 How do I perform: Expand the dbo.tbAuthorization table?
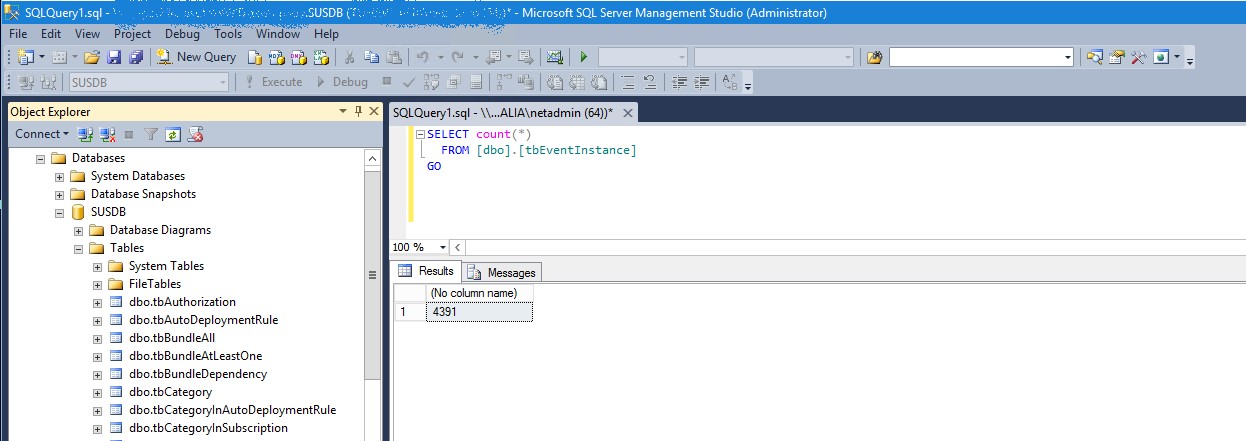point(98,302)
